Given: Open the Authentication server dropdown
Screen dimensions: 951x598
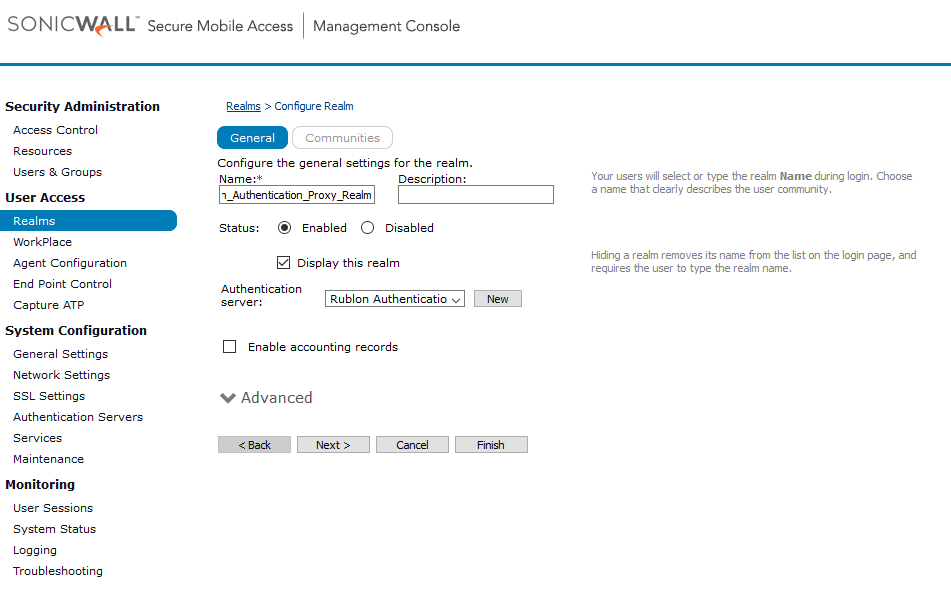Looking at the screenshot, I should (x=395, y=299).
